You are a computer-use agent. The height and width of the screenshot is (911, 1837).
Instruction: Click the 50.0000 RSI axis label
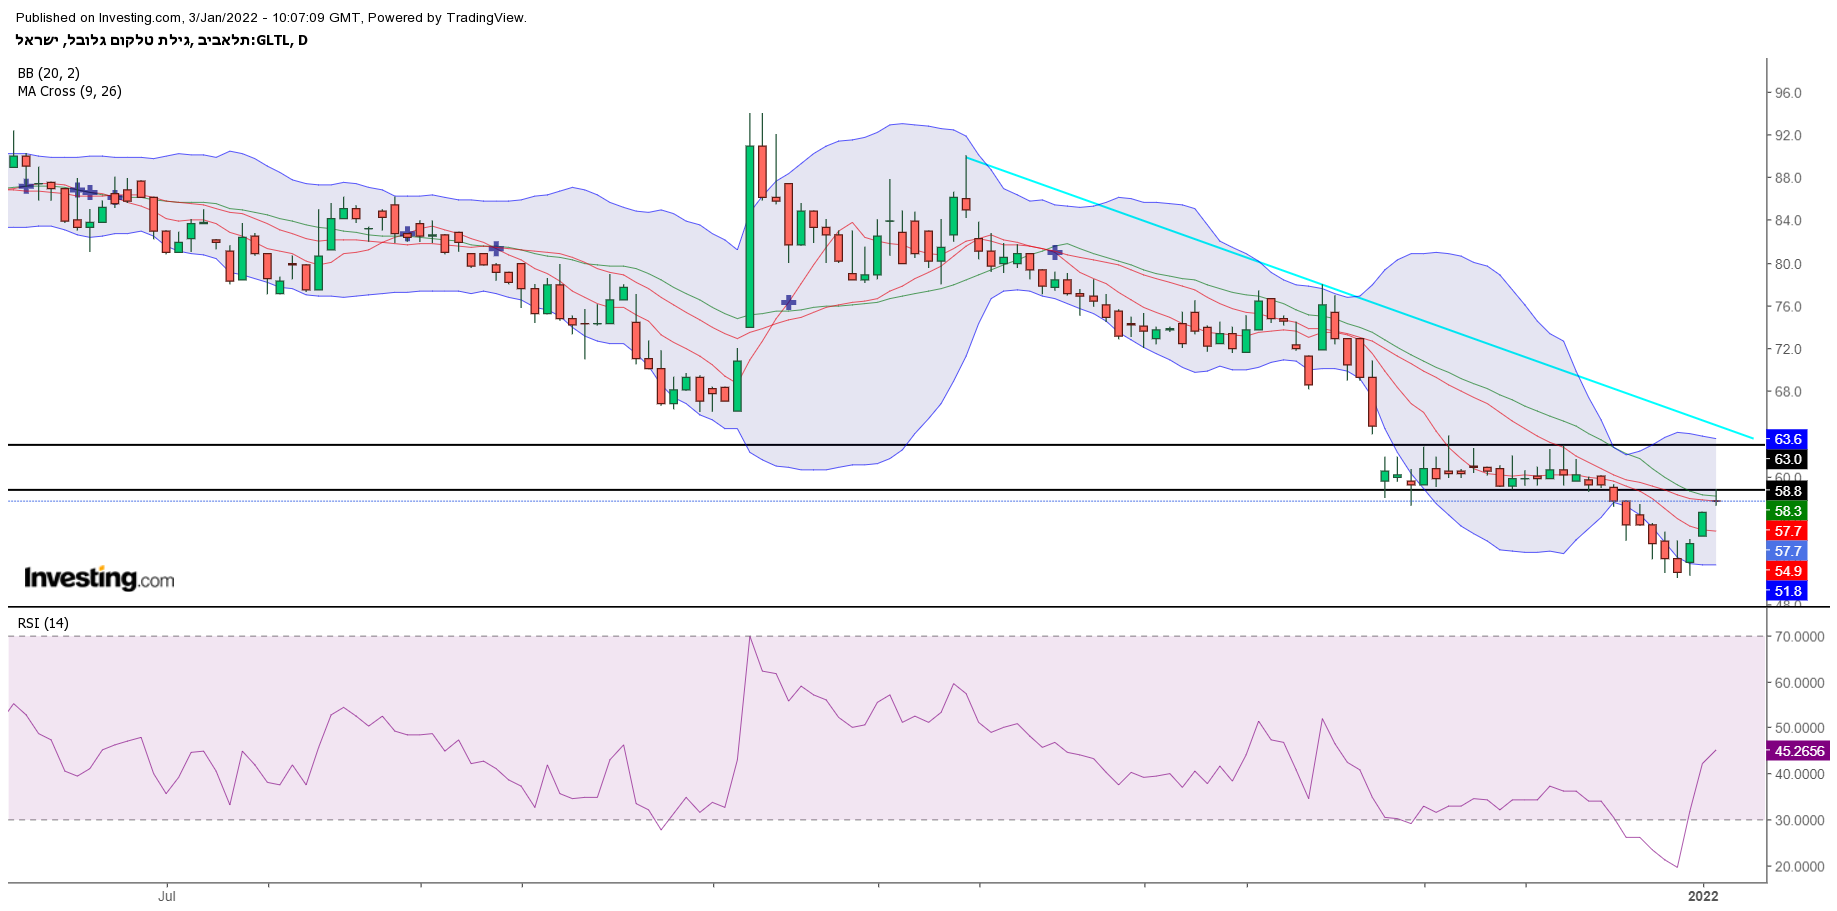pyautogui.click(x=1799, y=728)
